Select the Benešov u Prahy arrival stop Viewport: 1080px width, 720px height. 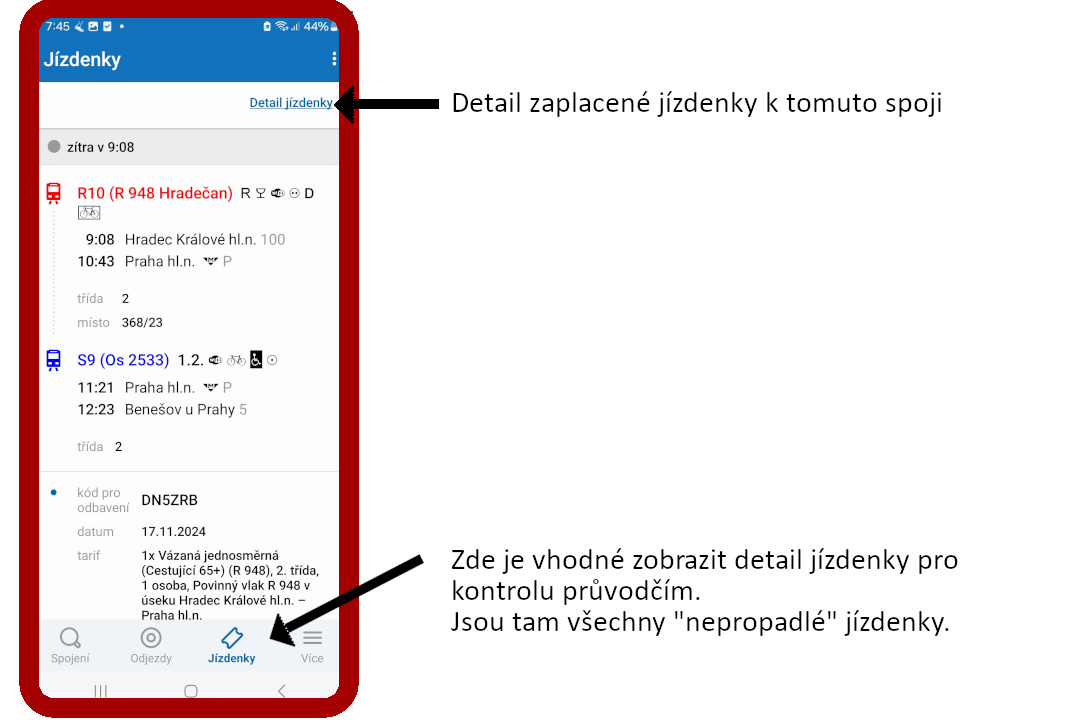pos(180,410)
